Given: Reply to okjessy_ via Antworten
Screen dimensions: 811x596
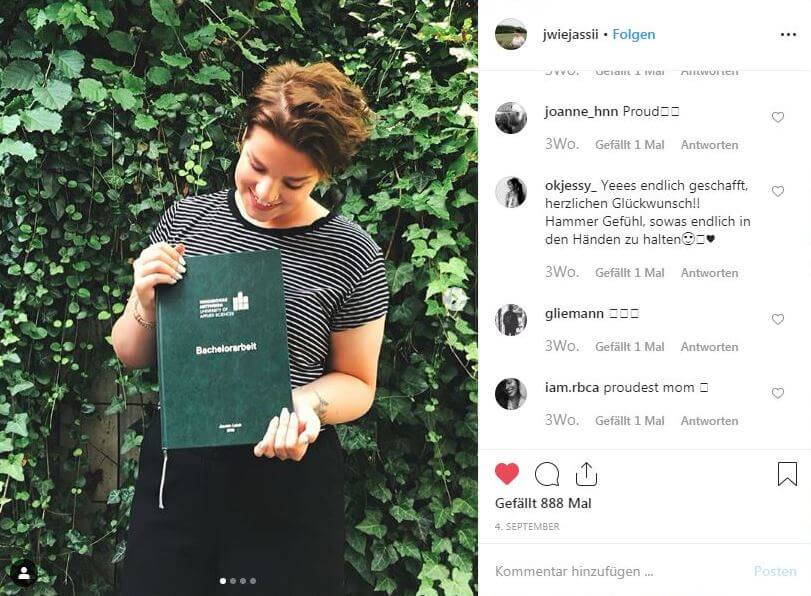Looking at the screenshot, I should (x=709, y=273).
